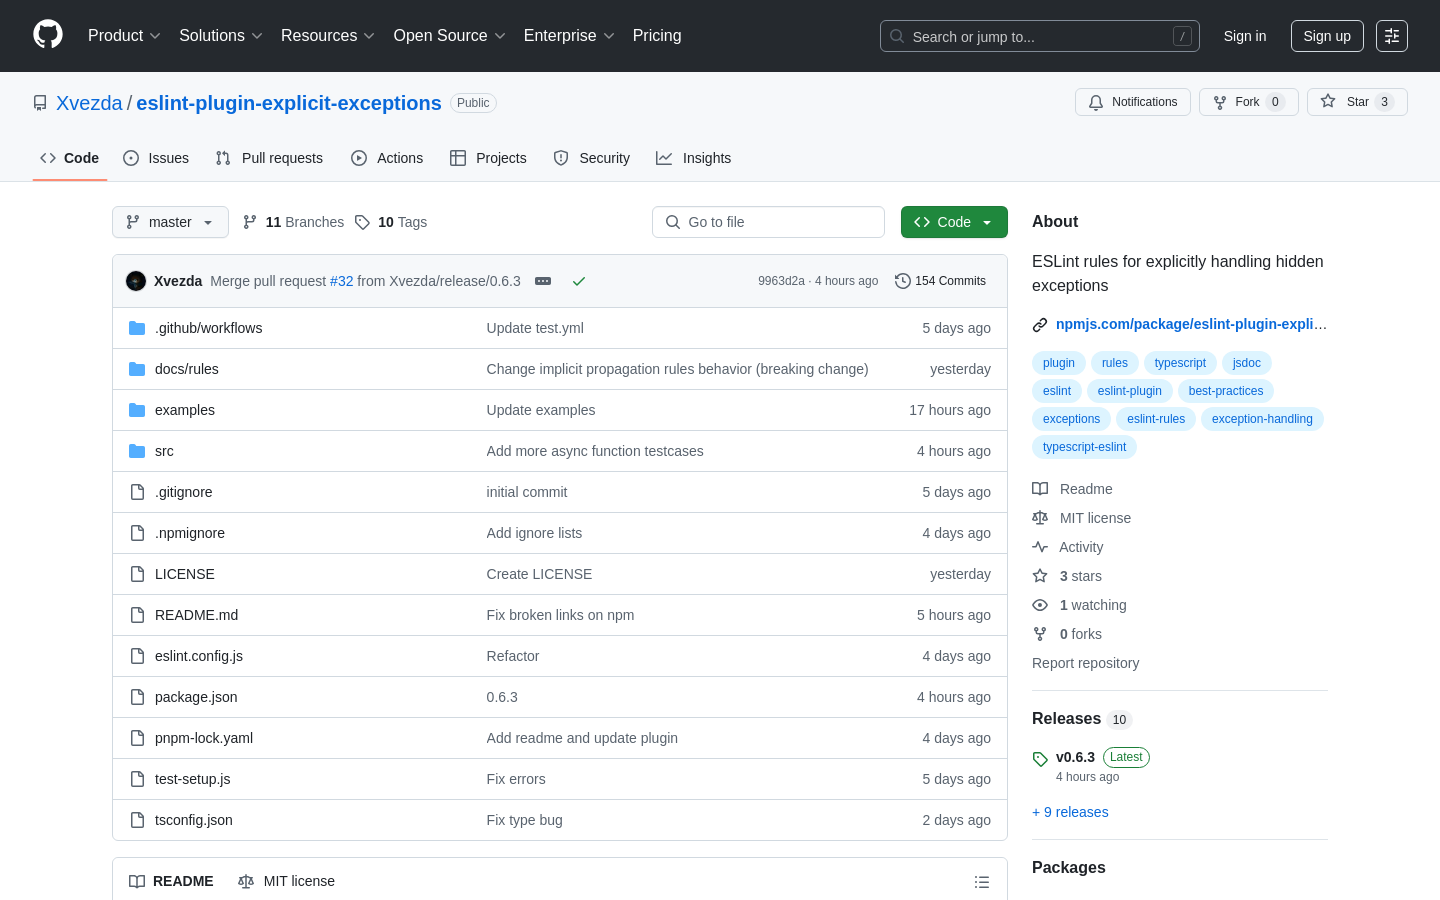Select the README tab below file list
The image size is (1440, 900).
tap(171, 881)
